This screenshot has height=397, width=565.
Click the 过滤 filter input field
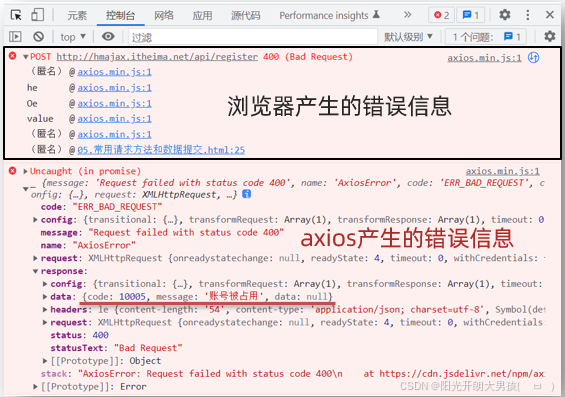coord(253,37)
